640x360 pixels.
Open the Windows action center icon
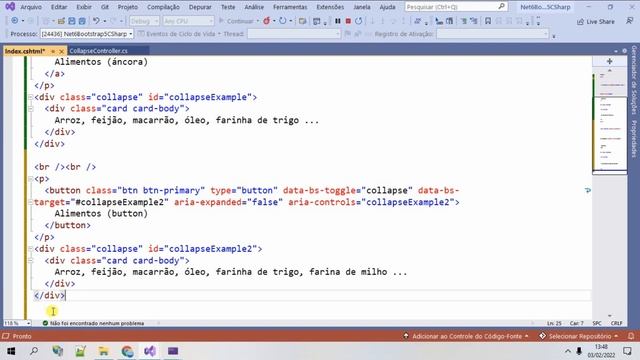(x=627, y=351)
